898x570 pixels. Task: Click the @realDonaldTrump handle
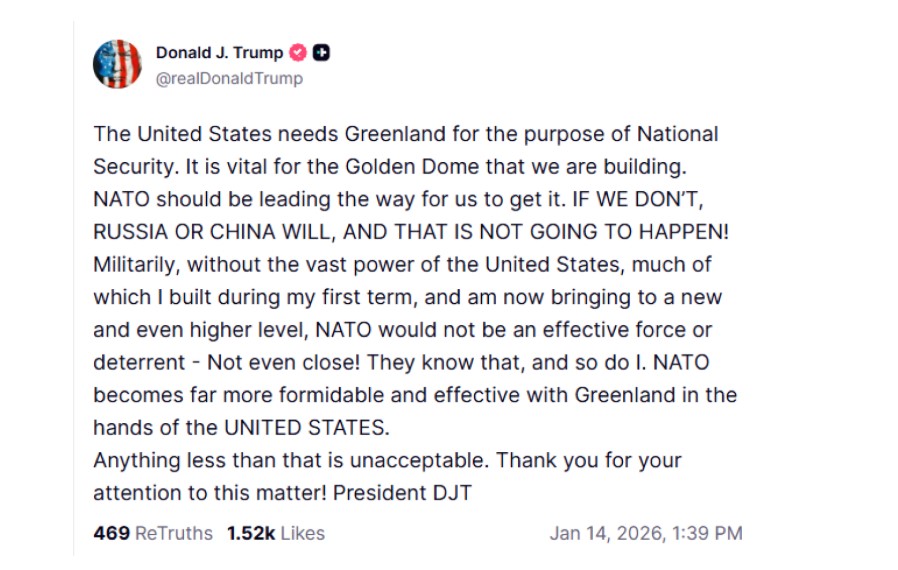click(x=229, y=78)
